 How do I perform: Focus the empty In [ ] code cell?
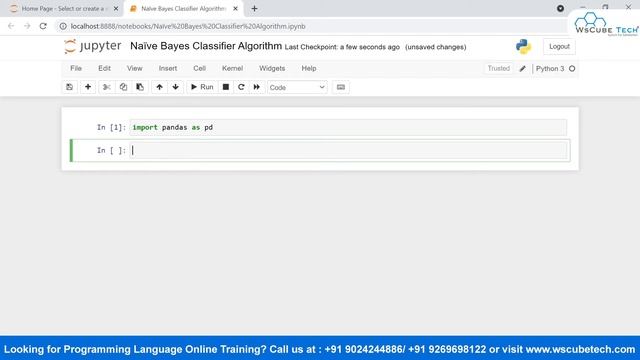tap(348, 151)
